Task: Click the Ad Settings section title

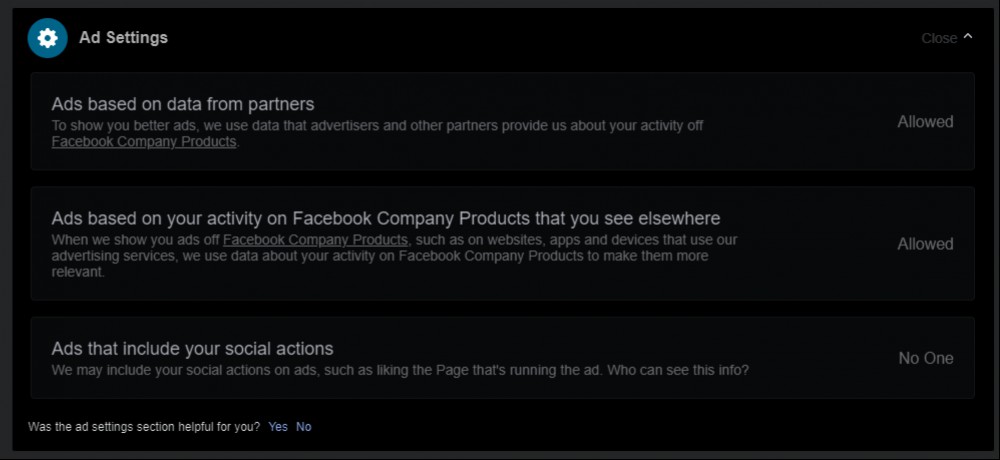Action: [x=123, y=38]
